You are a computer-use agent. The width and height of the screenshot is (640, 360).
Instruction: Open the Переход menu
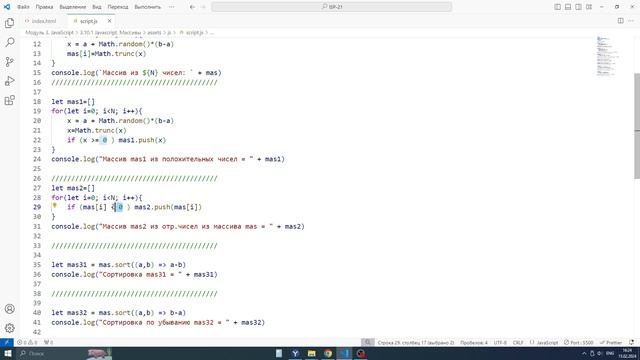point(118,7)
